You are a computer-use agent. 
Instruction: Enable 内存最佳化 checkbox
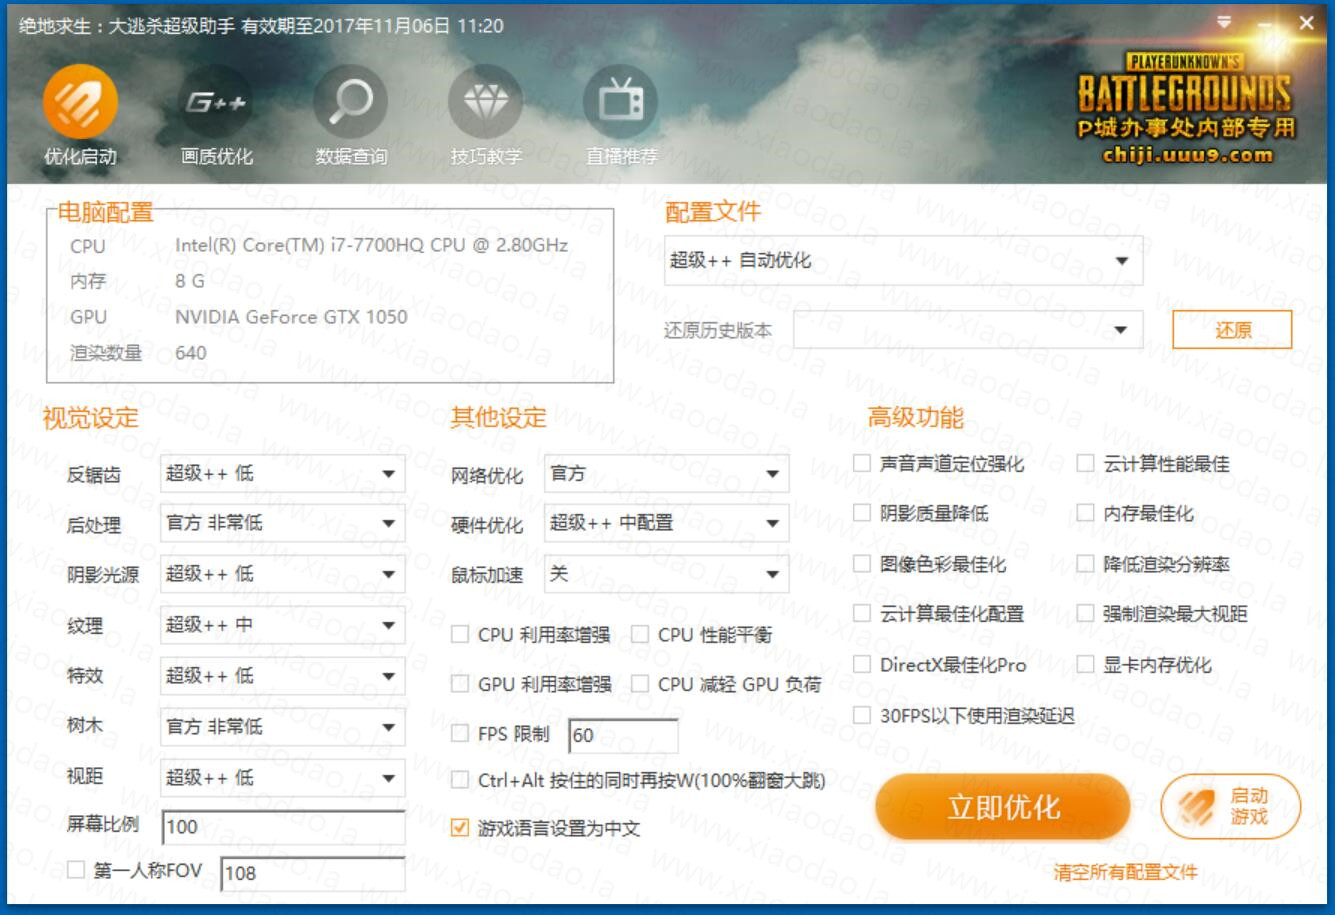click(1086, 512)
